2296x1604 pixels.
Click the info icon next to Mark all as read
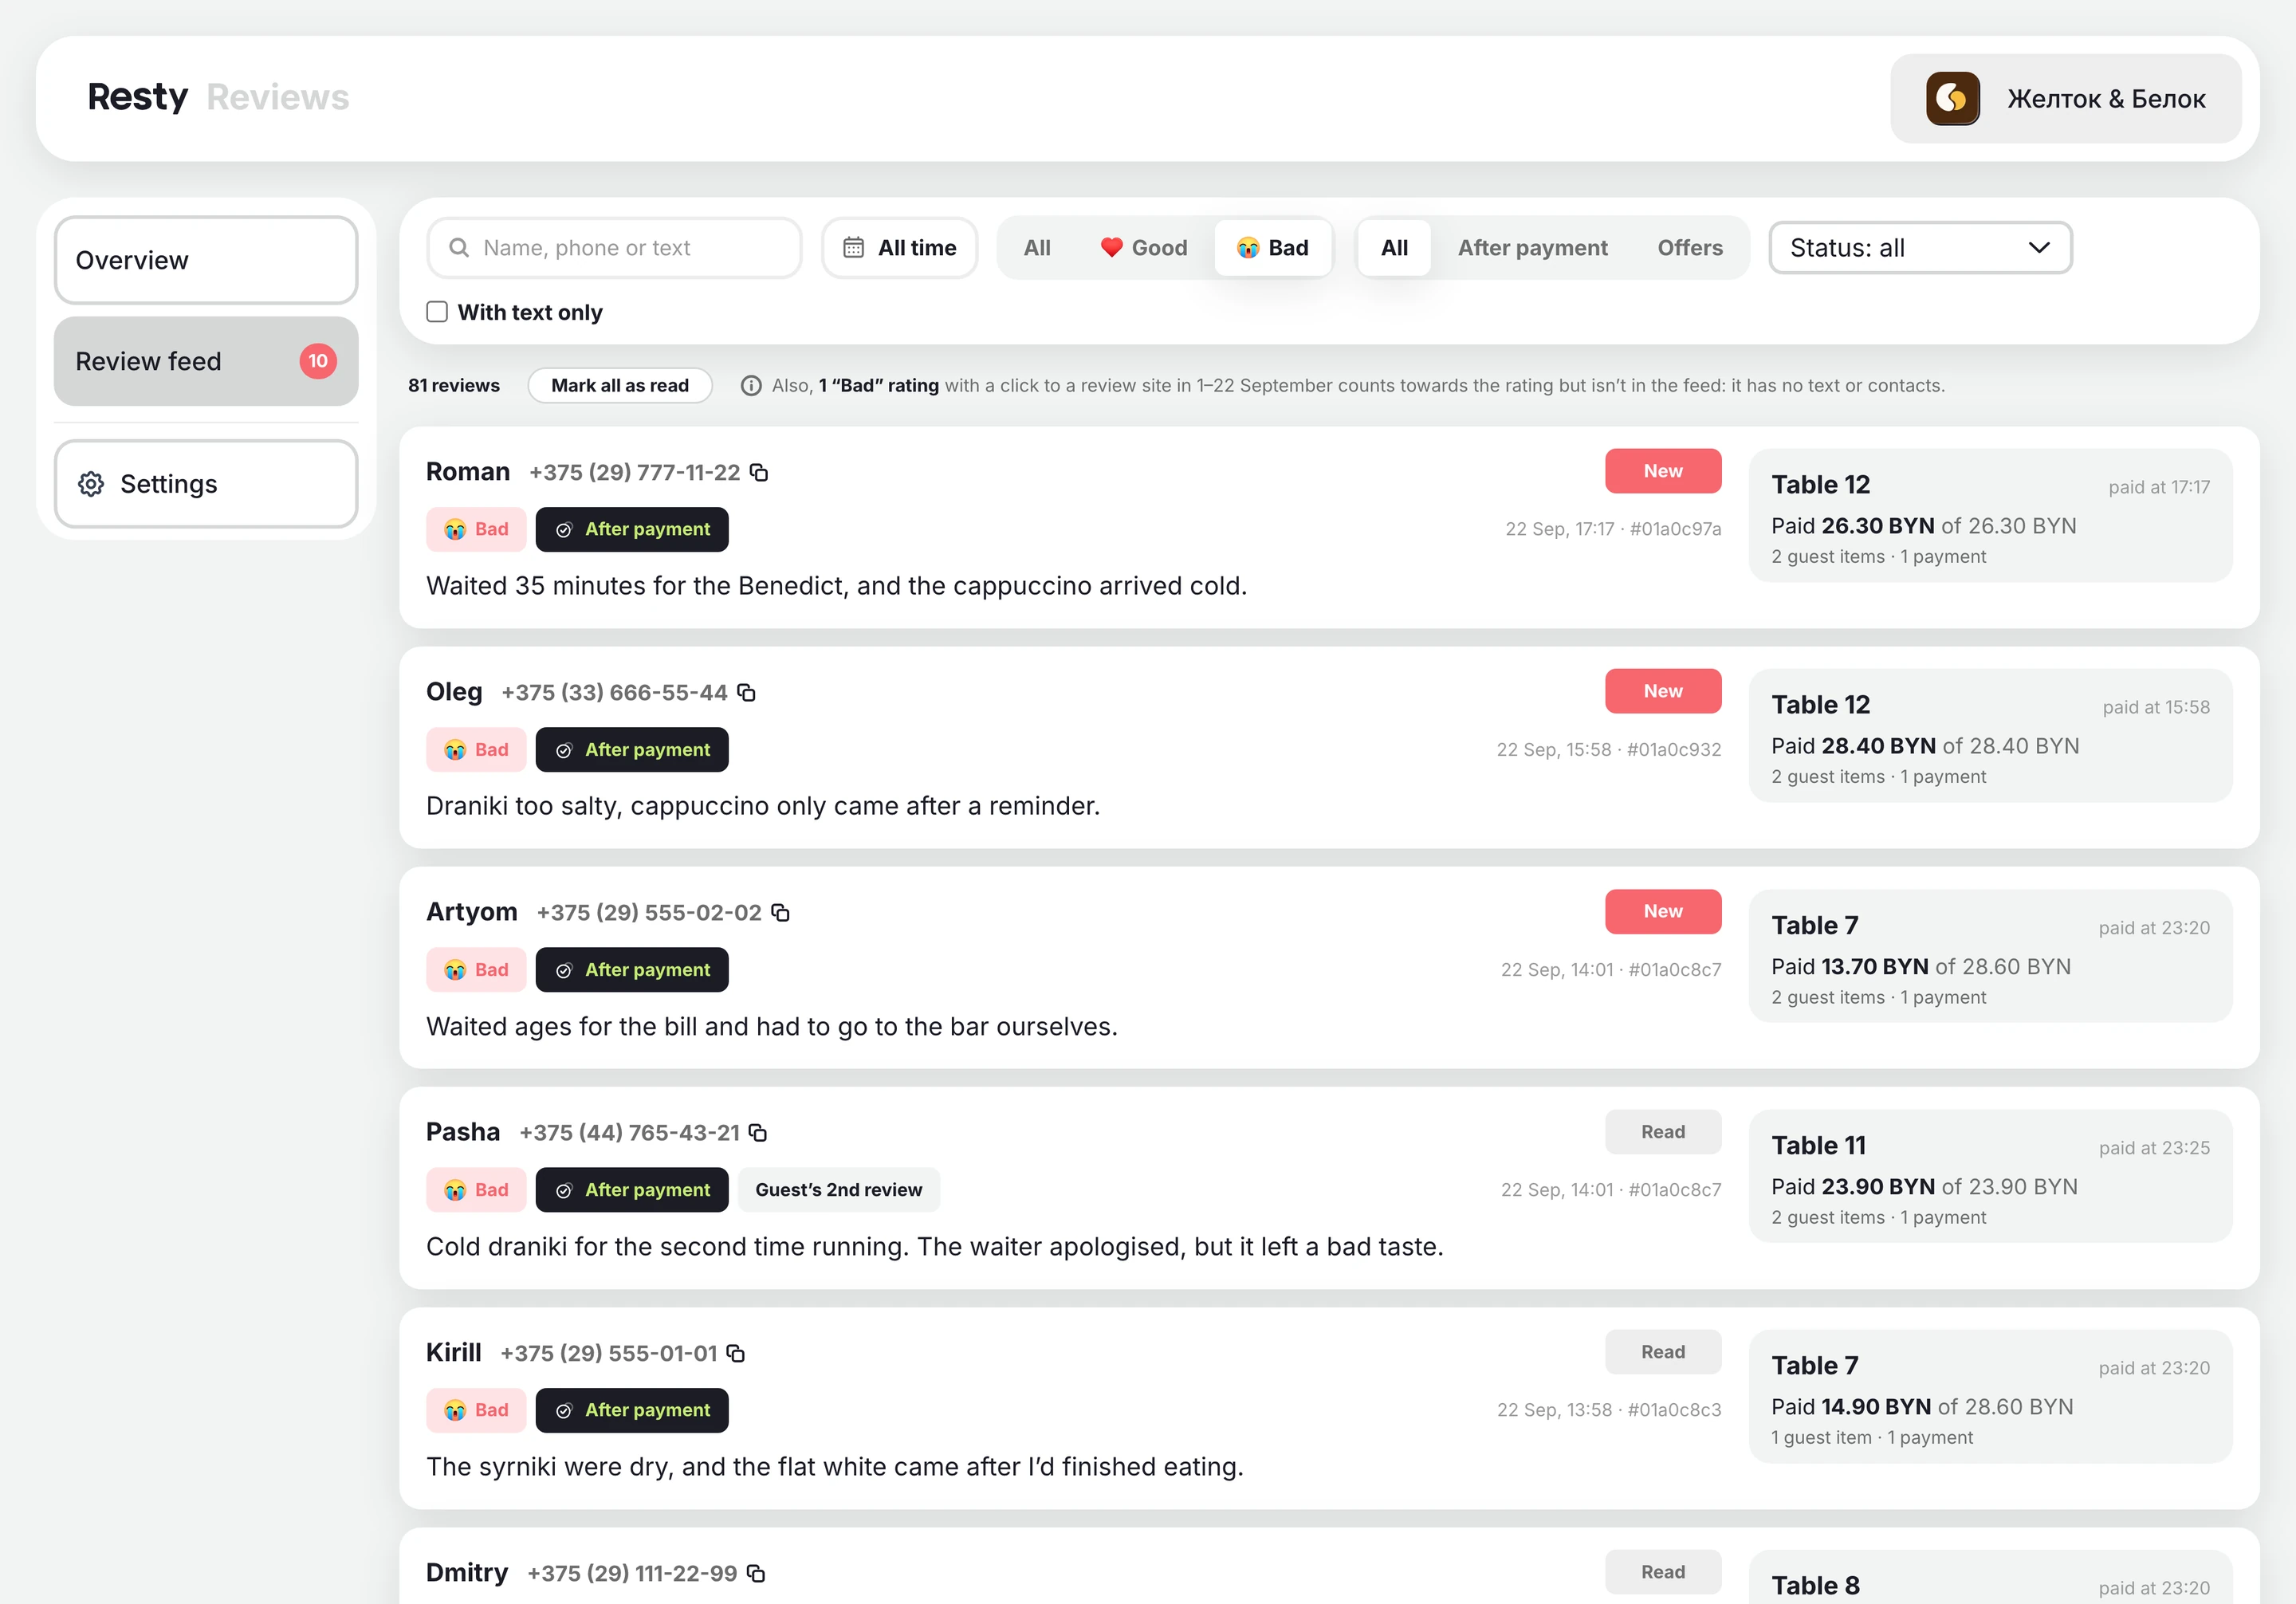click(x=751, y=385)
